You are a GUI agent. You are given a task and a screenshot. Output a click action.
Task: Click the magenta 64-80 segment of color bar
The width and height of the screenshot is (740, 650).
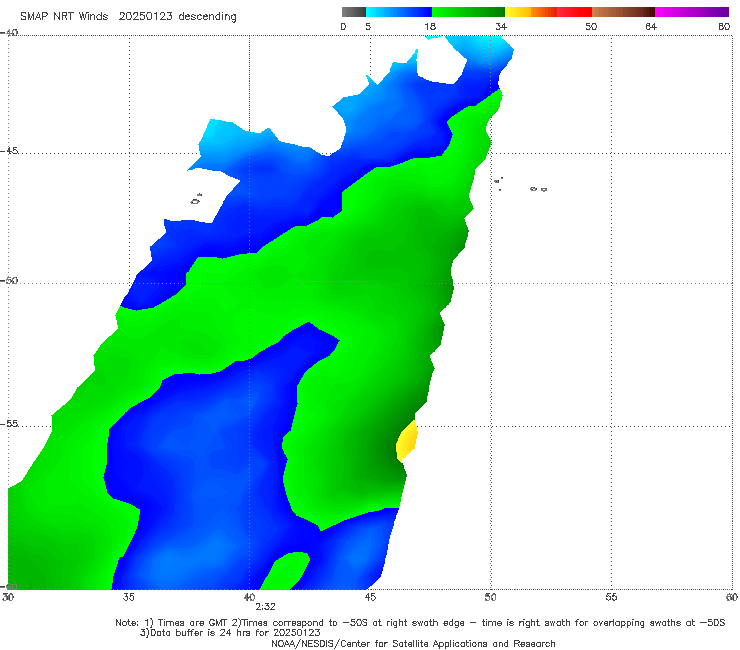(x=692, y=12)
